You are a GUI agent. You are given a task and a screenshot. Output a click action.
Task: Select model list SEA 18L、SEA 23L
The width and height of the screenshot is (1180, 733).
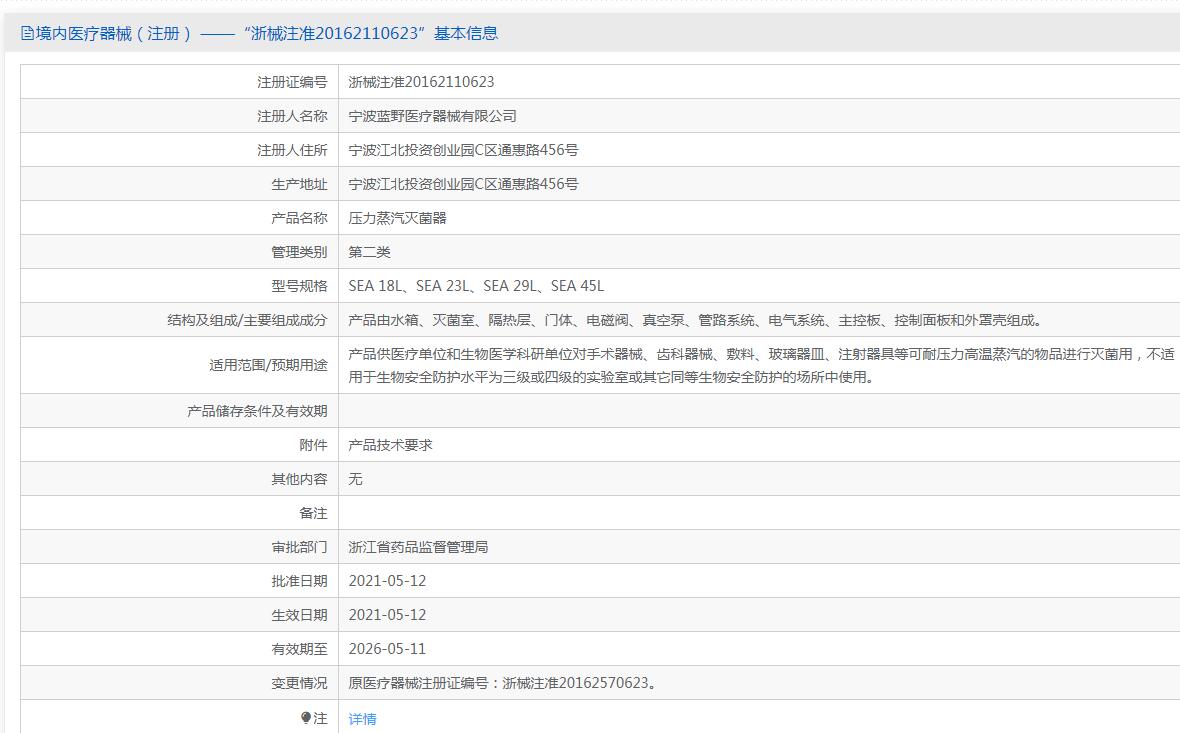click(x=476, y=286)
